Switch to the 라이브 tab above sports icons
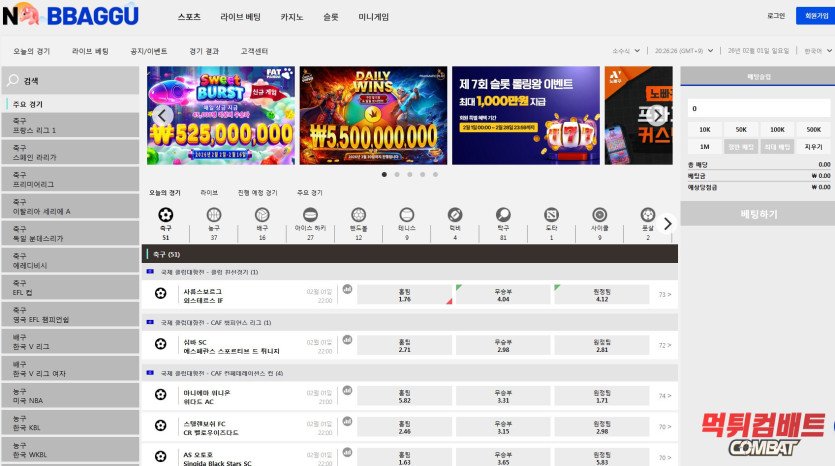The height and width of the screenshot is (466, 835). 209,192
